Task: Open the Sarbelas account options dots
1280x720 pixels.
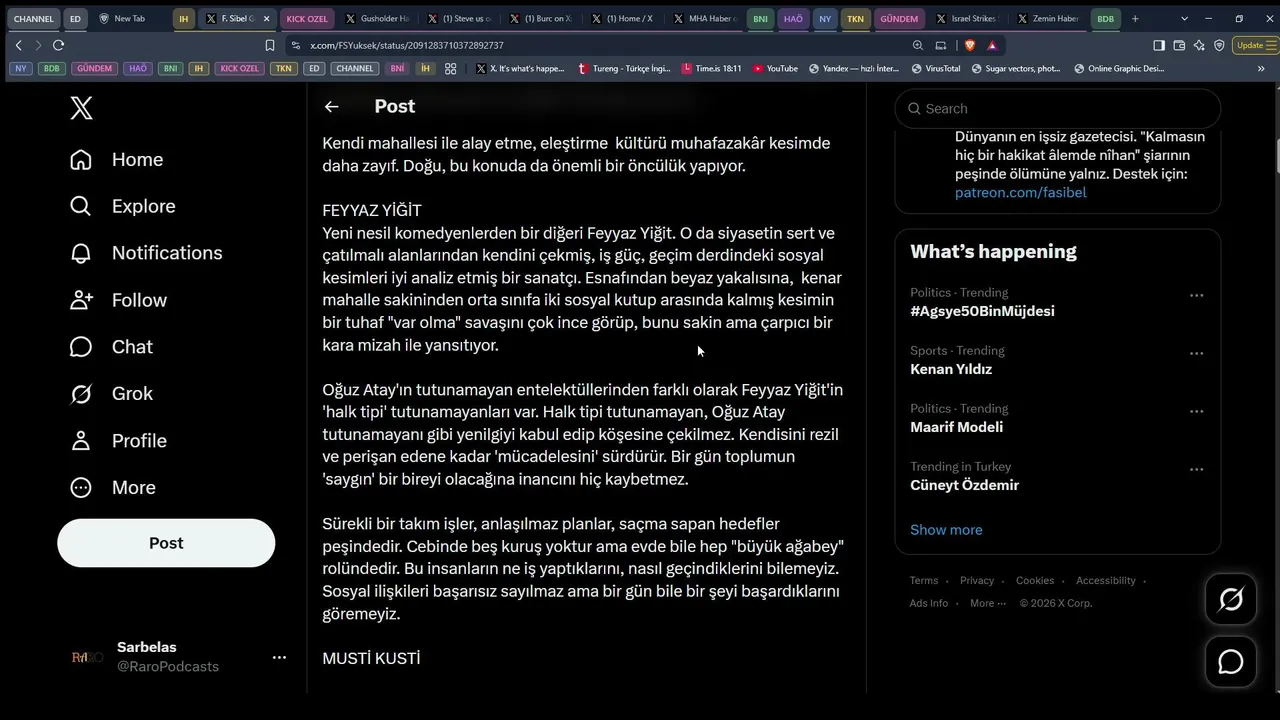Action: [279, 657]
